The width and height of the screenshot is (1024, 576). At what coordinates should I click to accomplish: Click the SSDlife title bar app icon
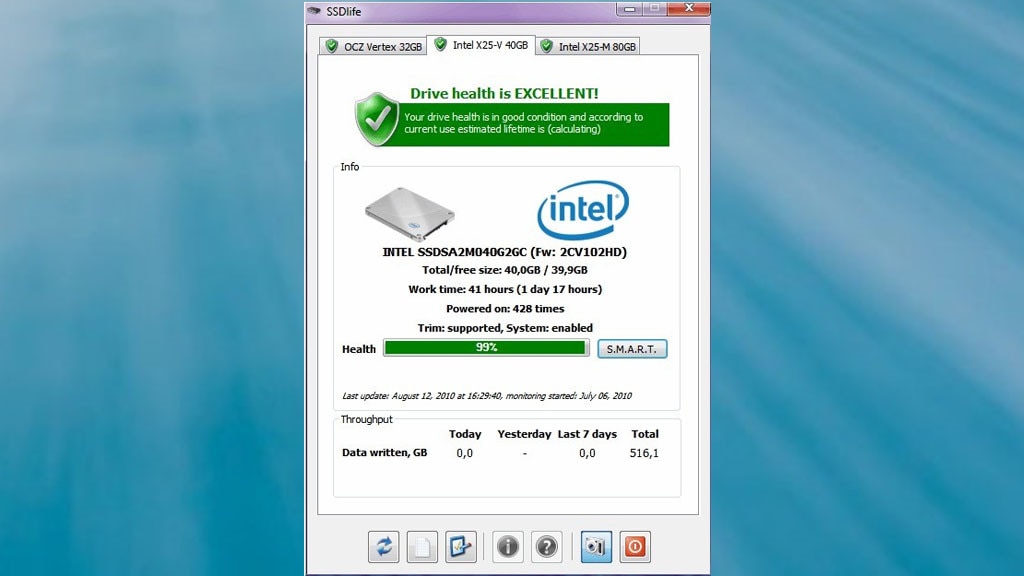click(314, 11)
